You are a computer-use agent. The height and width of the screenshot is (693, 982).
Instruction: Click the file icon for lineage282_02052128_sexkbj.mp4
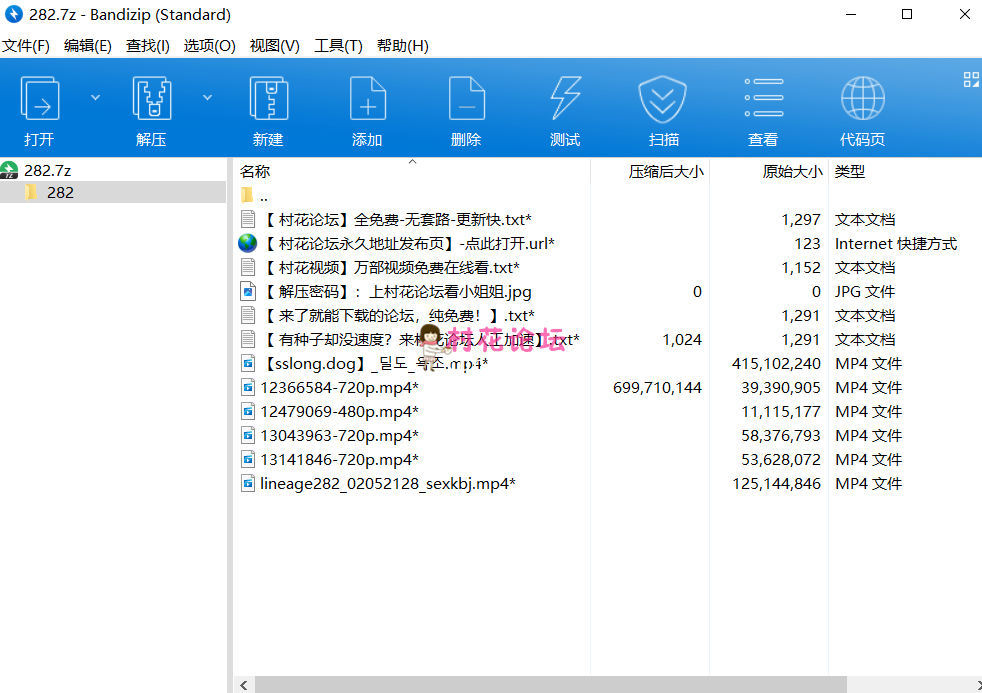coord(248,483)
